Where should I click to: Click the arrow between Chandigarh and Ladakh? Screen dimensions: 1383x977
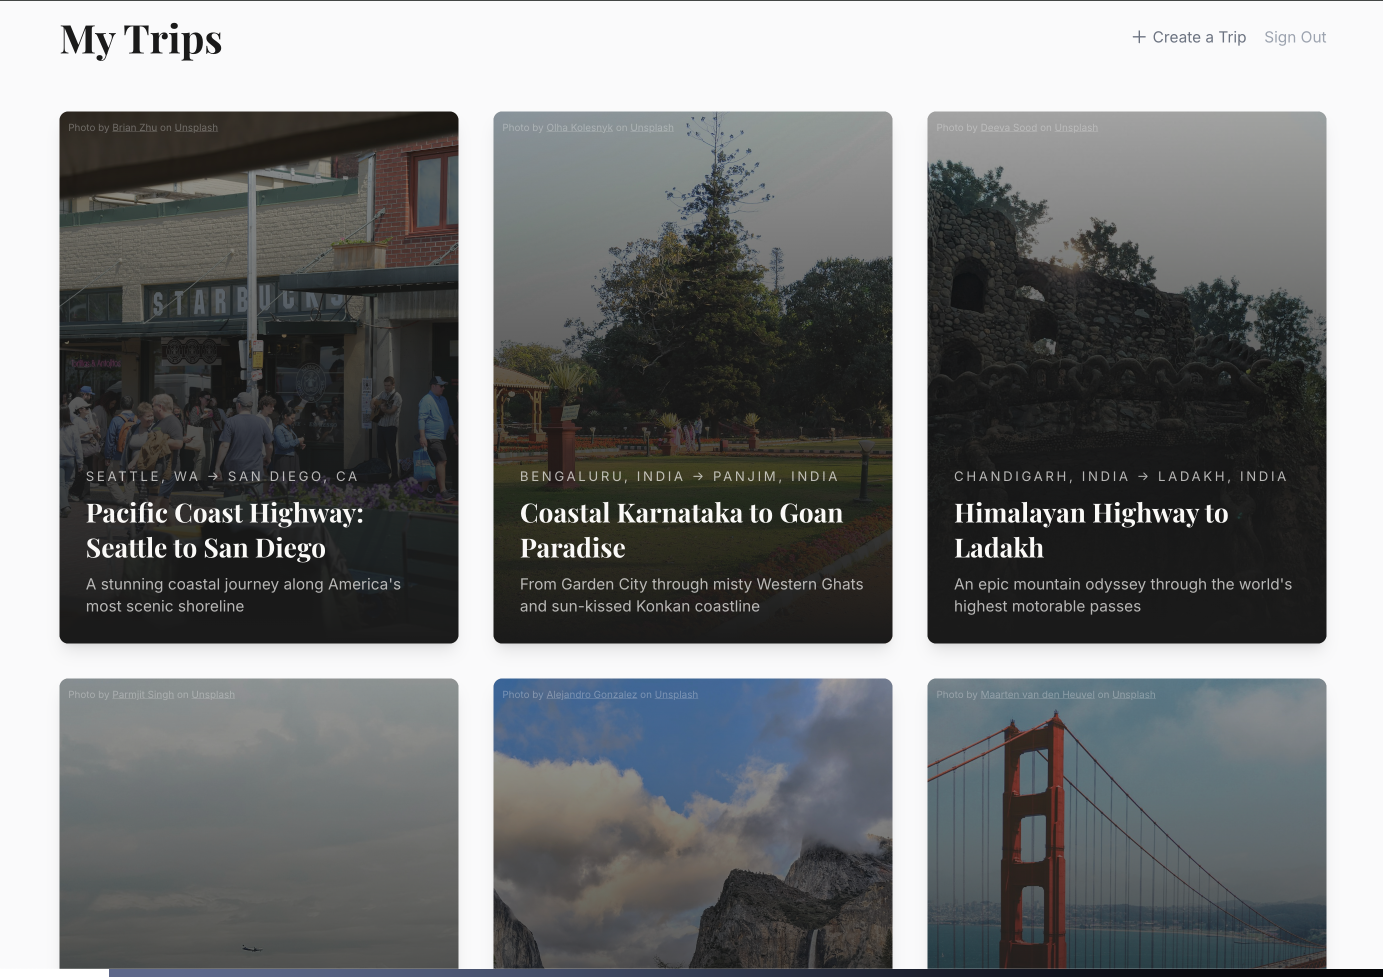pos(1143,477)
